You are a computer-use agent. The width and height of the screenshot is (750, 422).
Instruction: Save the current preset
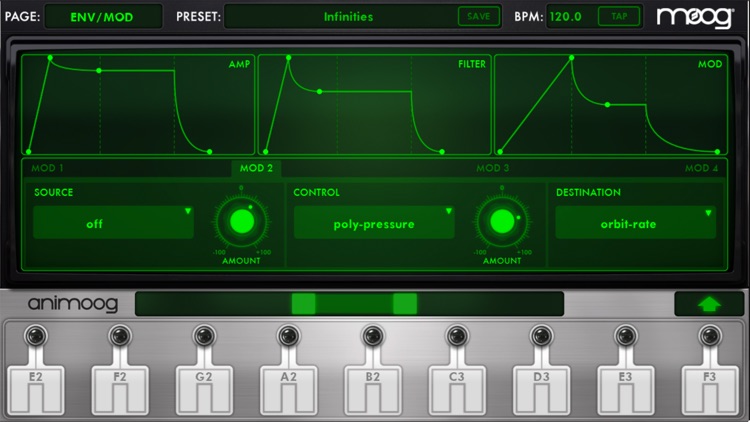[x=479, y=16]
